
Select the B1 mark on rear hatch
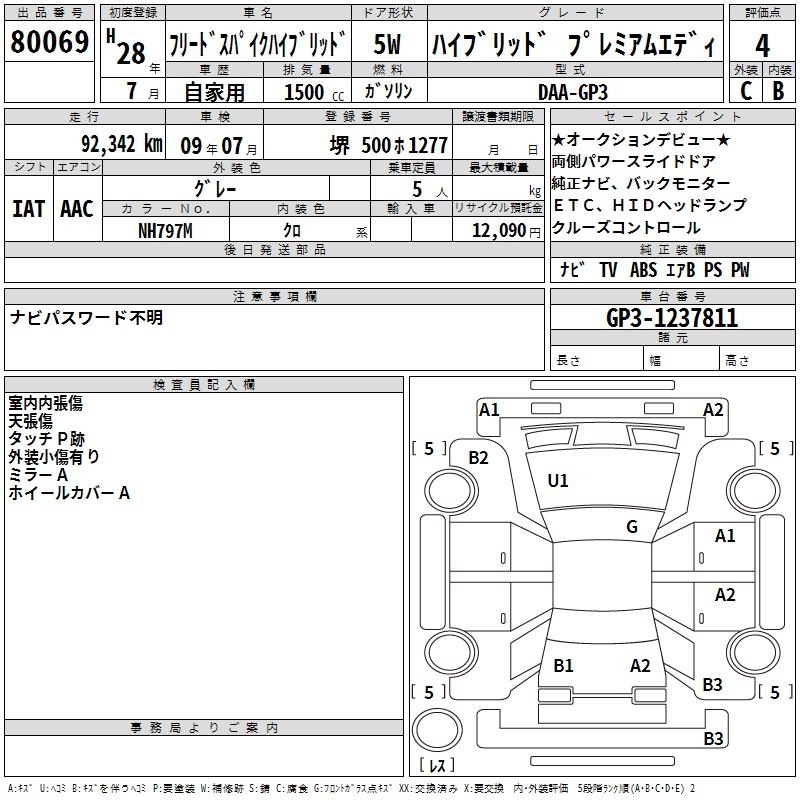pos(563,666)
